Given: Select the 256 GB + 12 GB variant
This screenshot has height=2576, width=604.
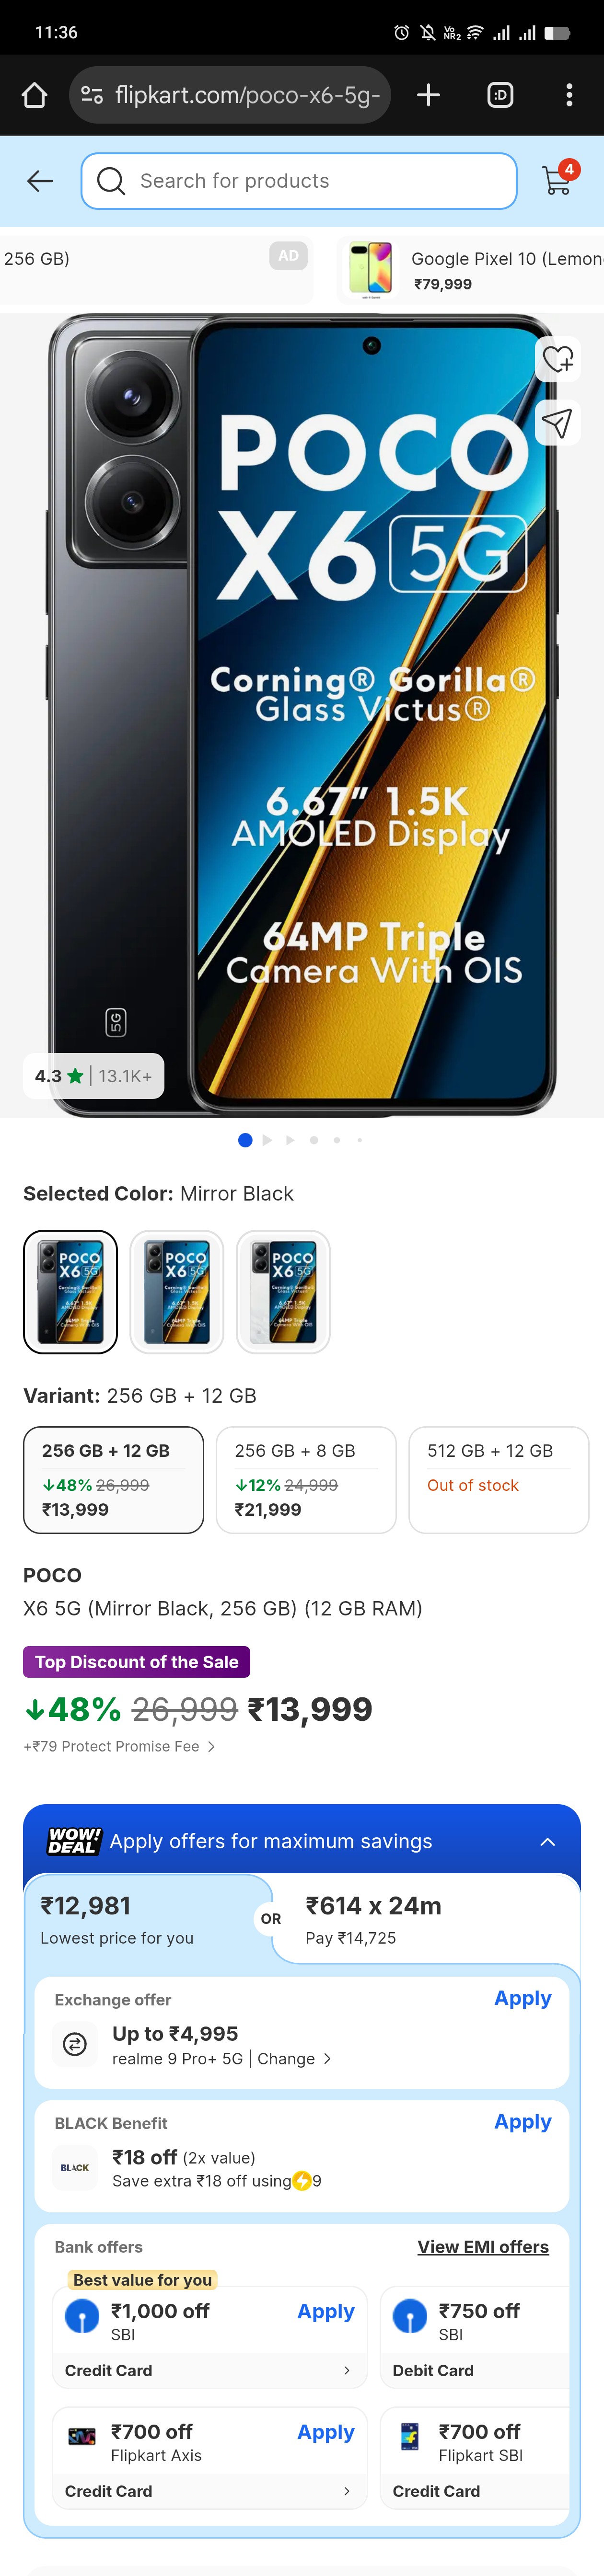Looking at the screenshot, I should (x=113, y=1479).
